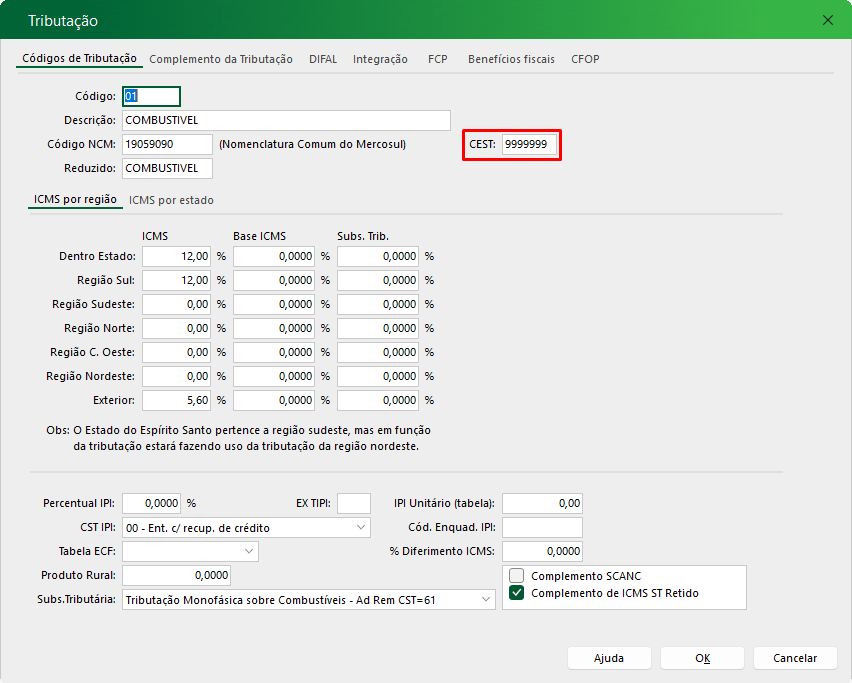Focus the Código NCM field
Image resolution: width=852 pixels, height=683 pixels.
point(167,144)
